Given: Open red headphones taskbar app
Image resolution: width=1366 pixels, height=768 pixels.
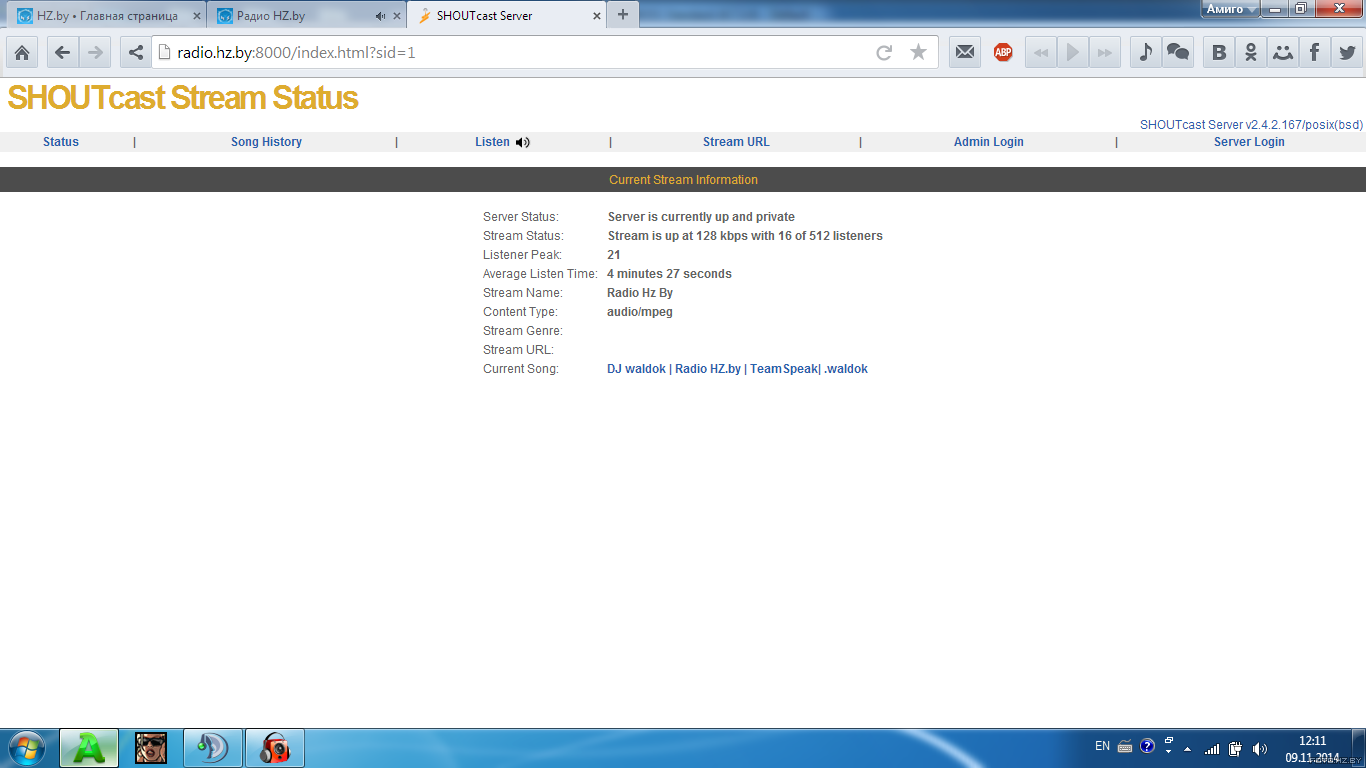Looking at the screenshot, I should pos(275,748).
